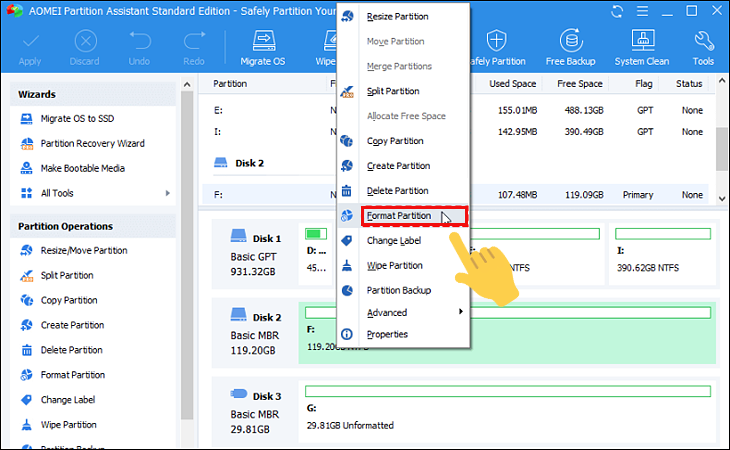The image size is (730, 450).
Task: Click the Redo arrow icon
Action: point(194,41)
